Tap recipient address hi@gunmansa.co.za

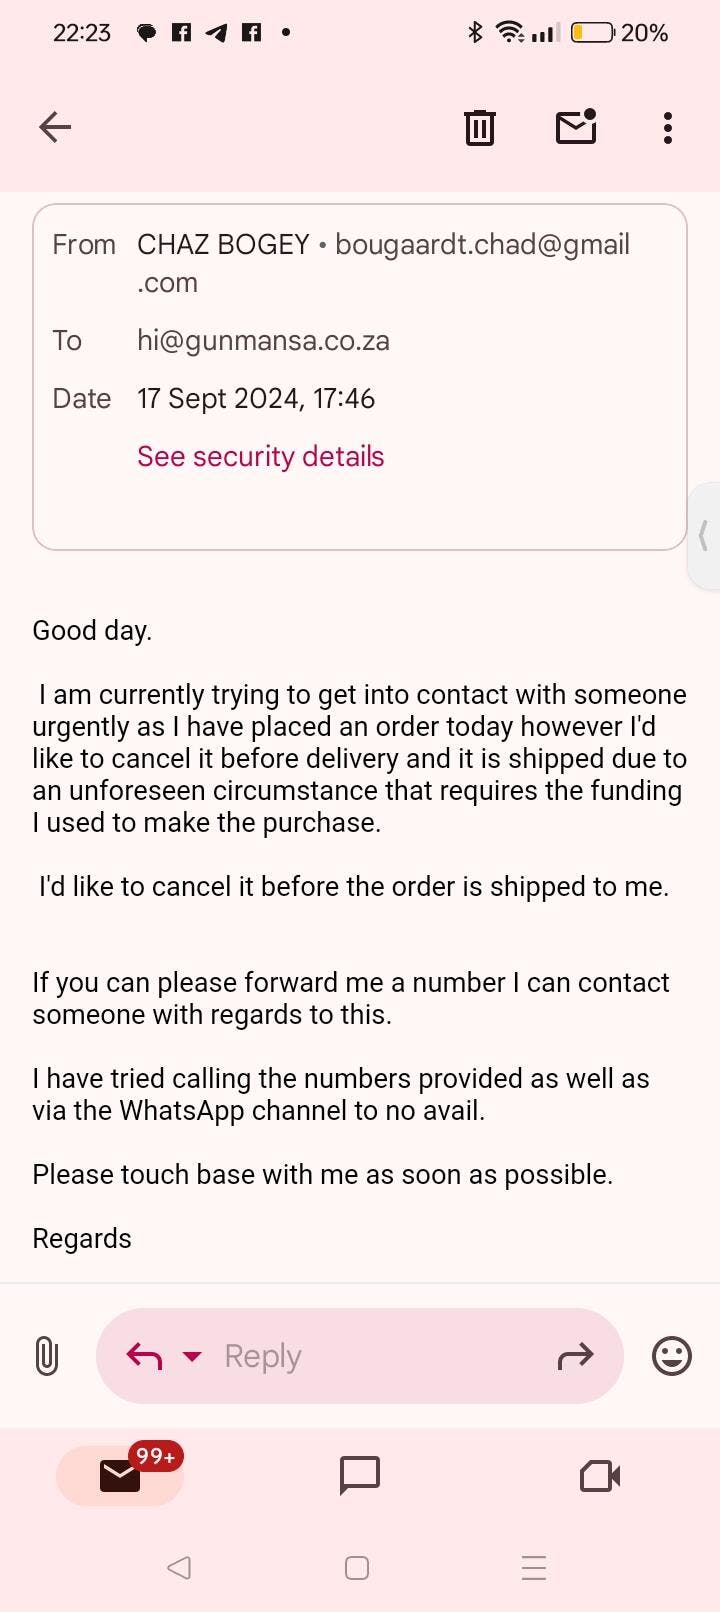point(263,341)
